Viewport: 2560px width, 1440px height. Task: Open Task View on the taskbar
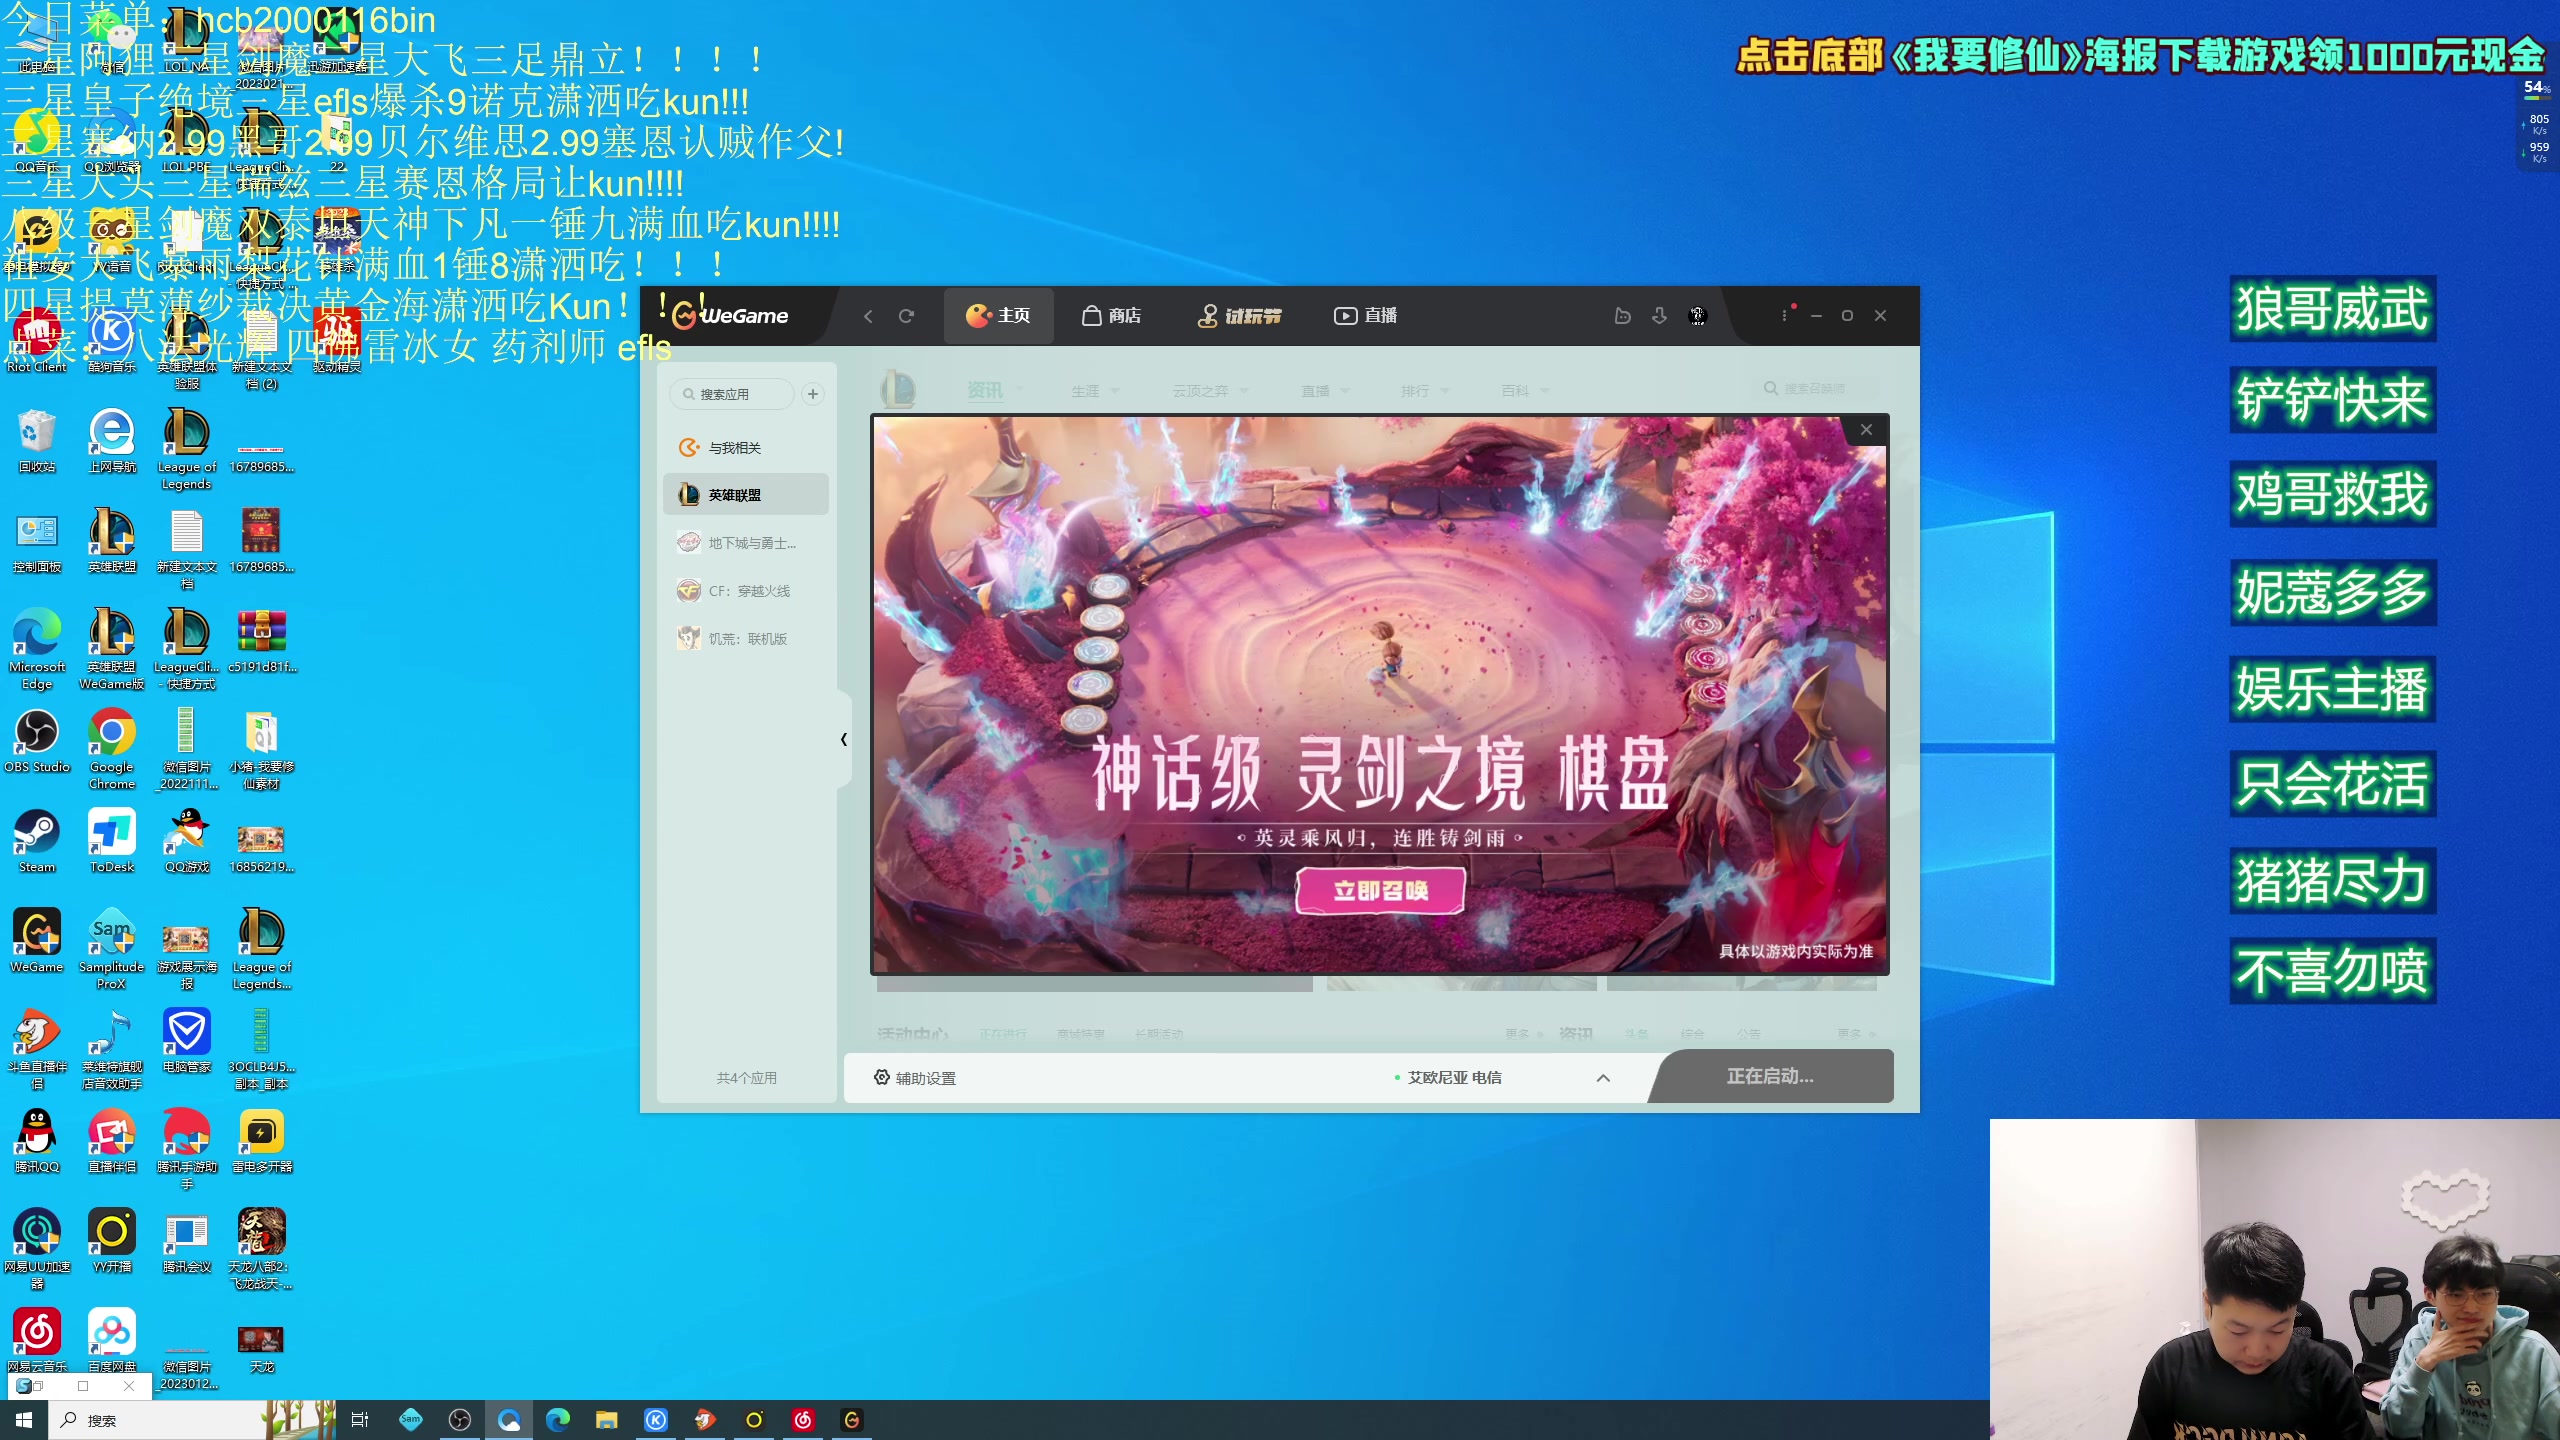coord(360,1420)
